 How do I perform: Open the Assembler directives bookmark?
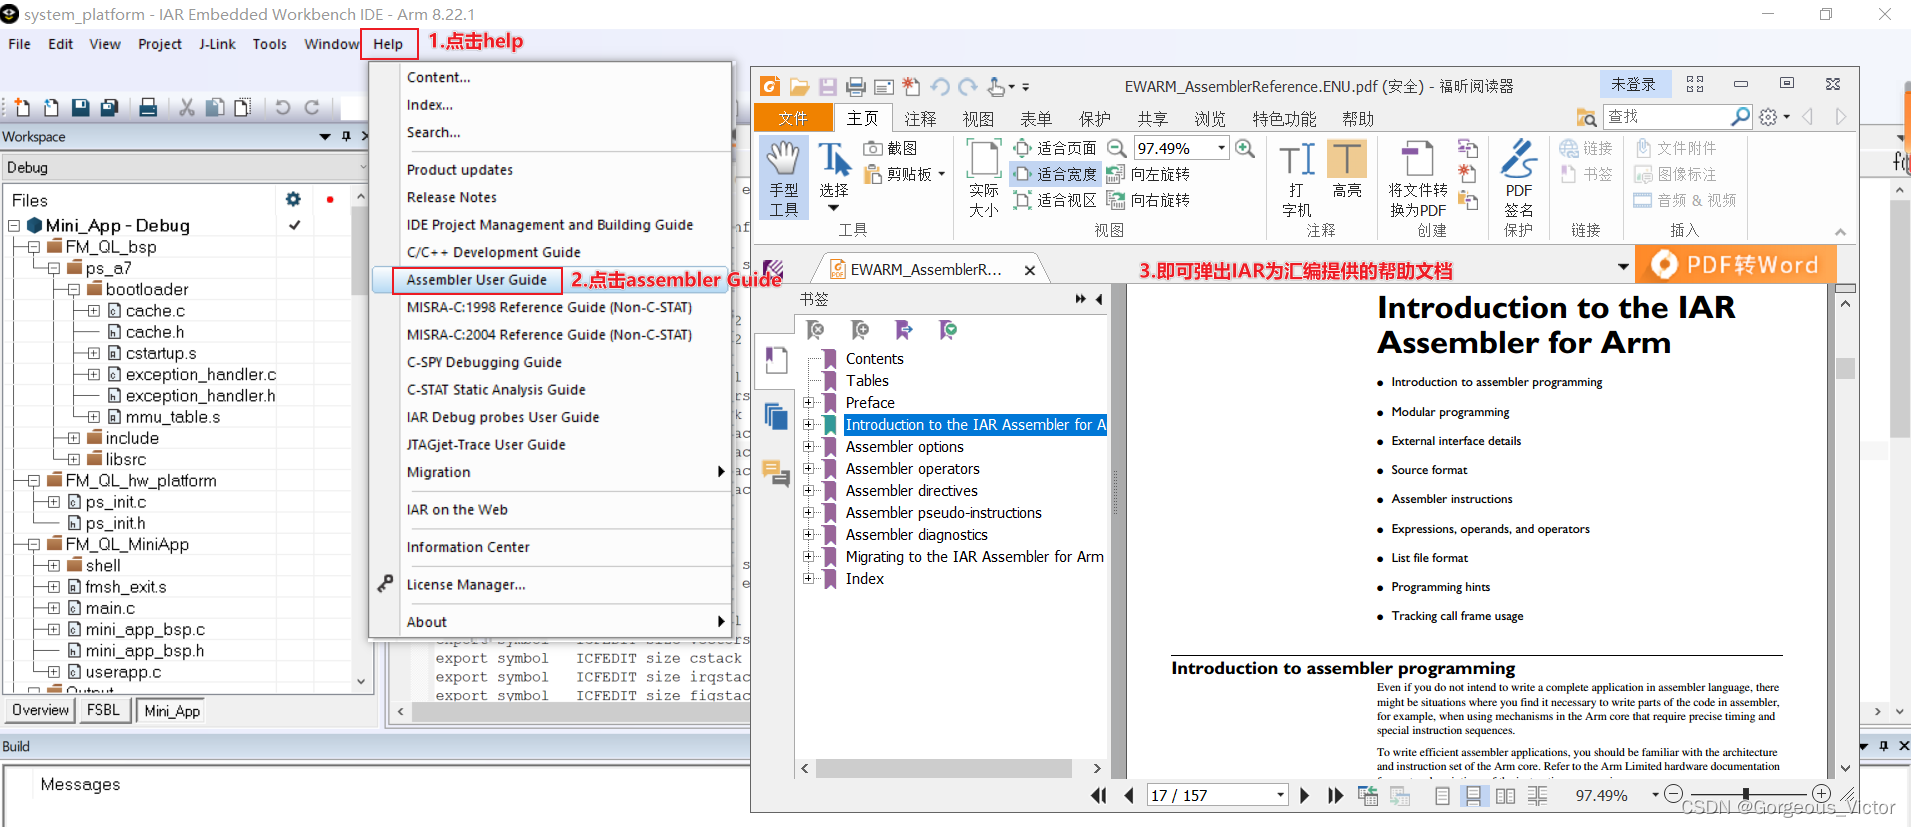pos(912,490)
